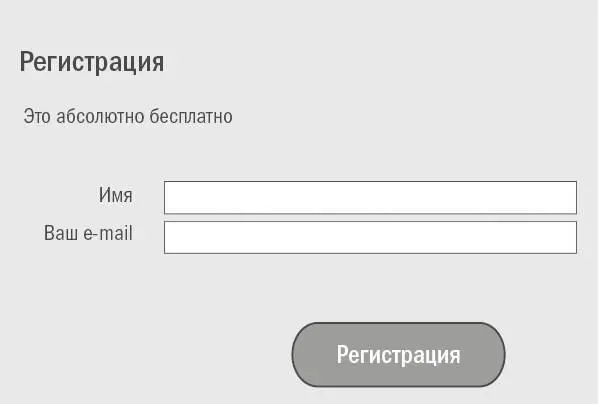The image size is (599, 404).
Task: Focus the email address entry box
Action: [370, 237]
